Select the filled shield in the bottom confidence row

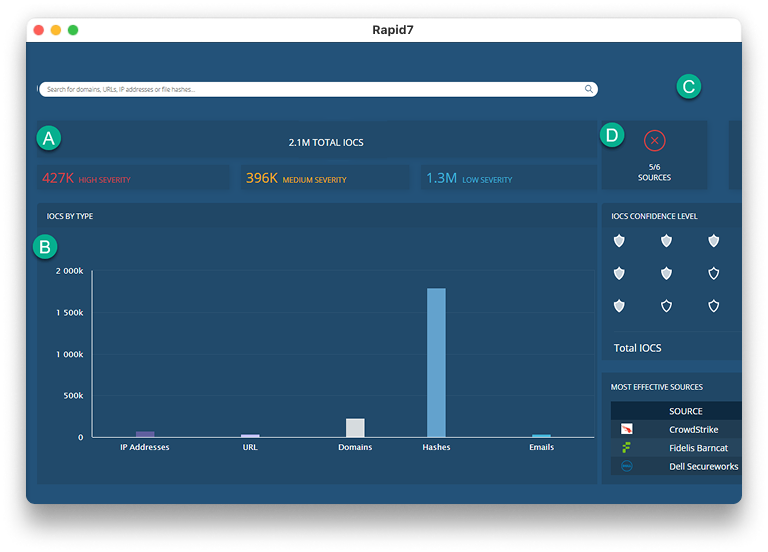tap(619, 306)
